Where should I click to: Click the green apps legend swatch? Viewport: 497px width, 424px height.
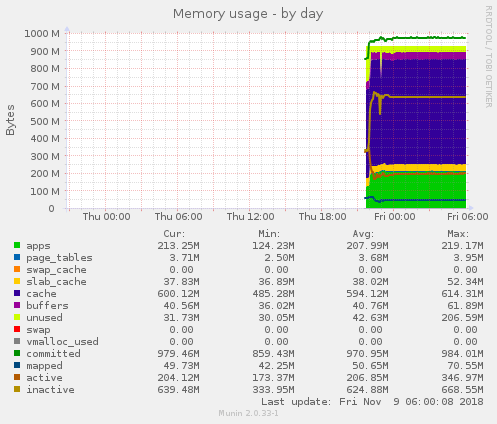(17, 245)
